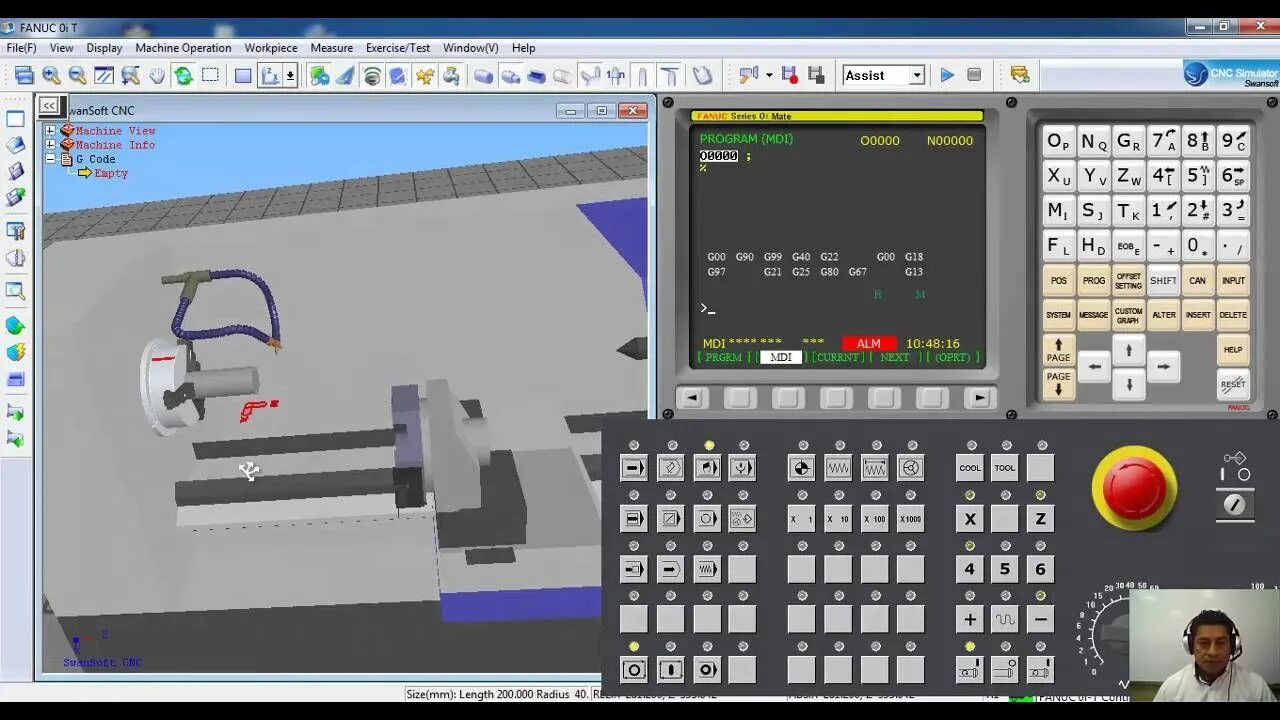Click the green rotate view toolbar icon

click(184, 75)
